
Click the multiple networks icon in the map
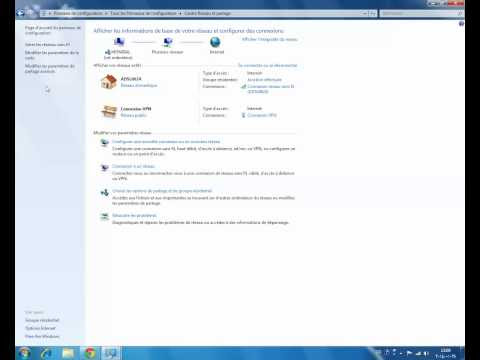(168, 42)
